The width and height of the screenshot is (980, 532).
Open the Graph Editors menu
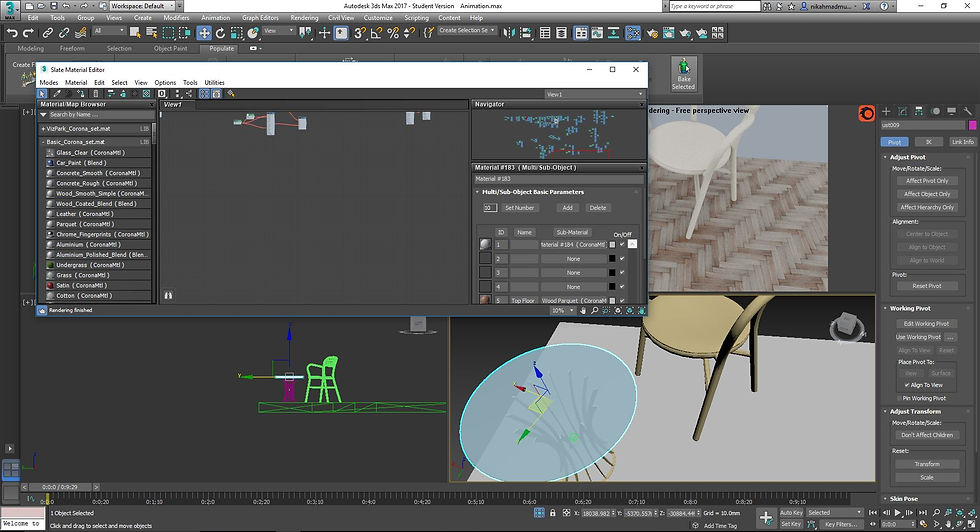coord(261,18)
